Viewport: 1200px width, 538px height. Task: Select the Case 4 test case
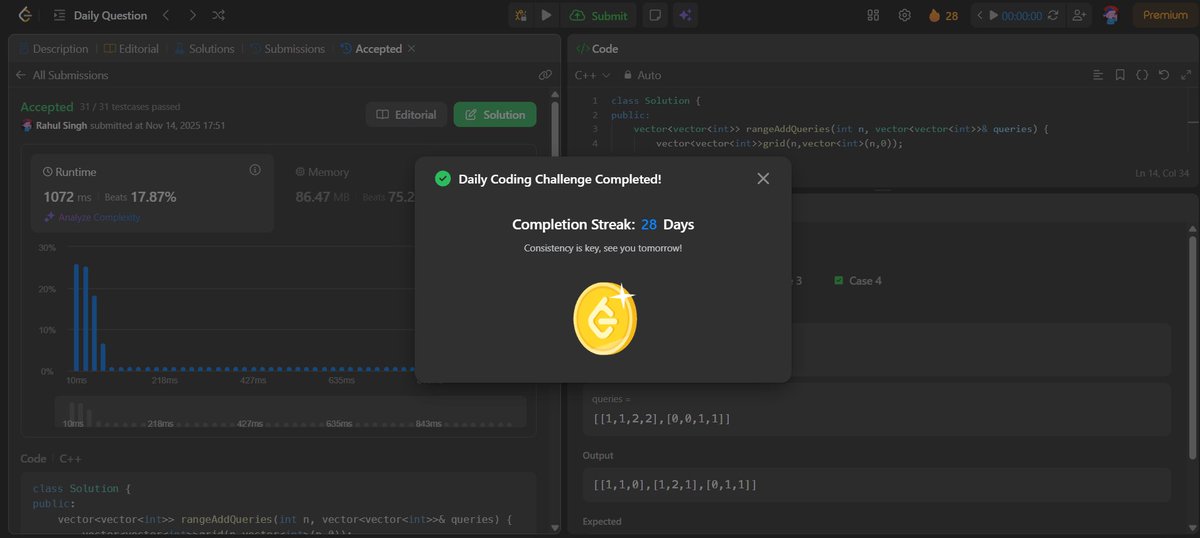(x=857, y=281)
